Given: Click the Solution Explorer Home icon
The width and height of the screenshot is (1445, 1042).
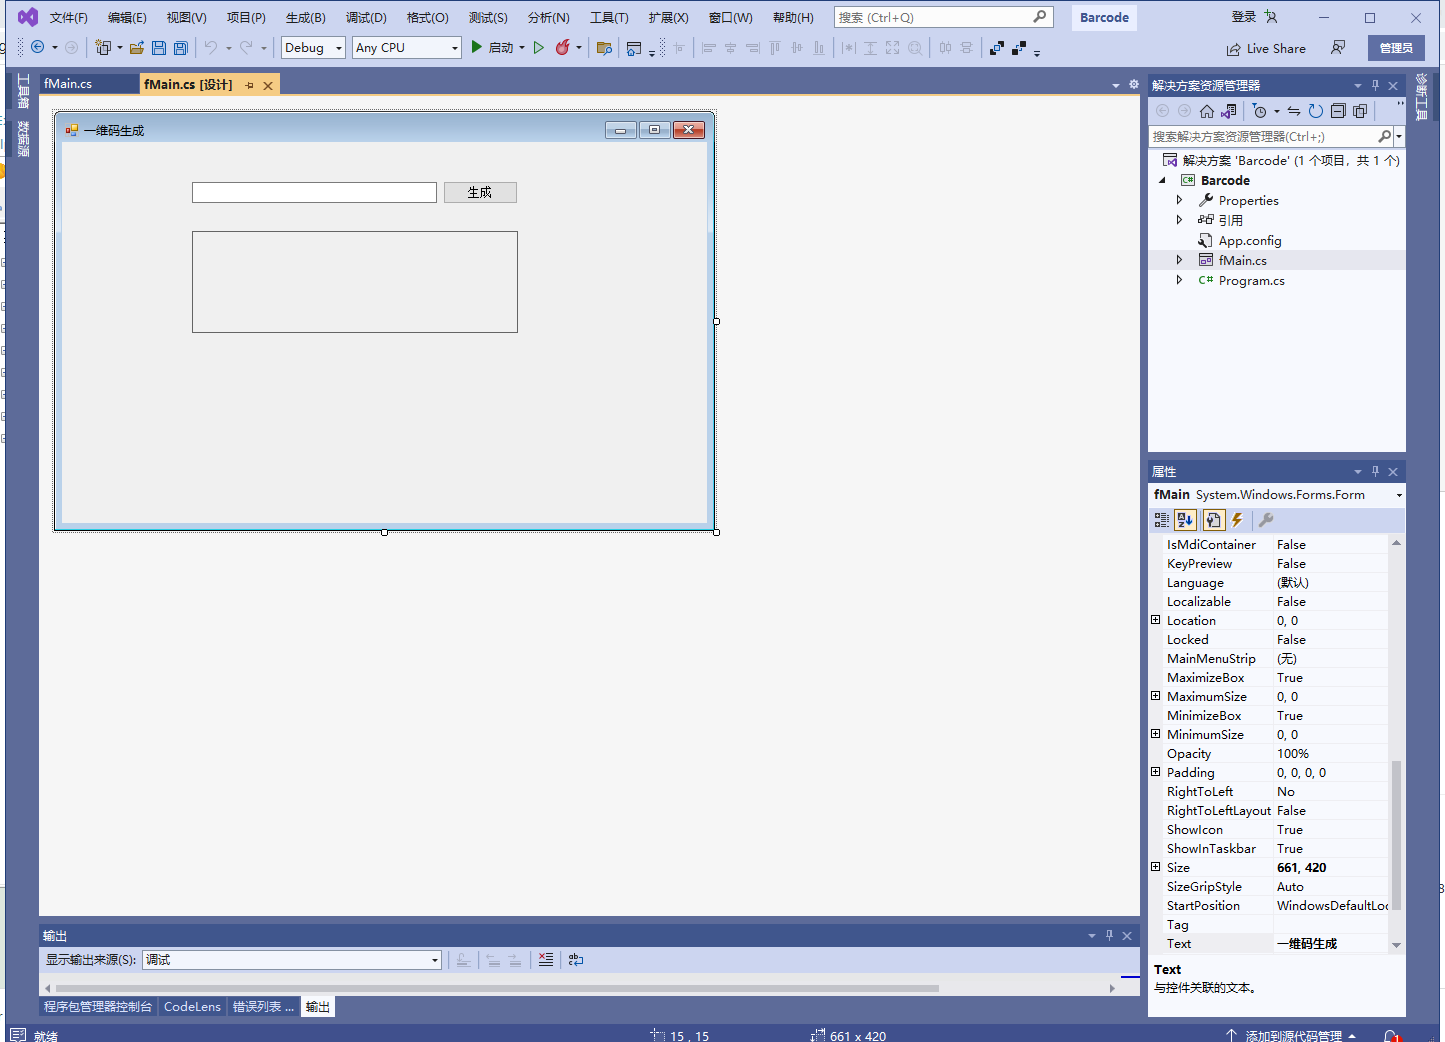Looking at the screenshot, I should tap(1207, 111).
